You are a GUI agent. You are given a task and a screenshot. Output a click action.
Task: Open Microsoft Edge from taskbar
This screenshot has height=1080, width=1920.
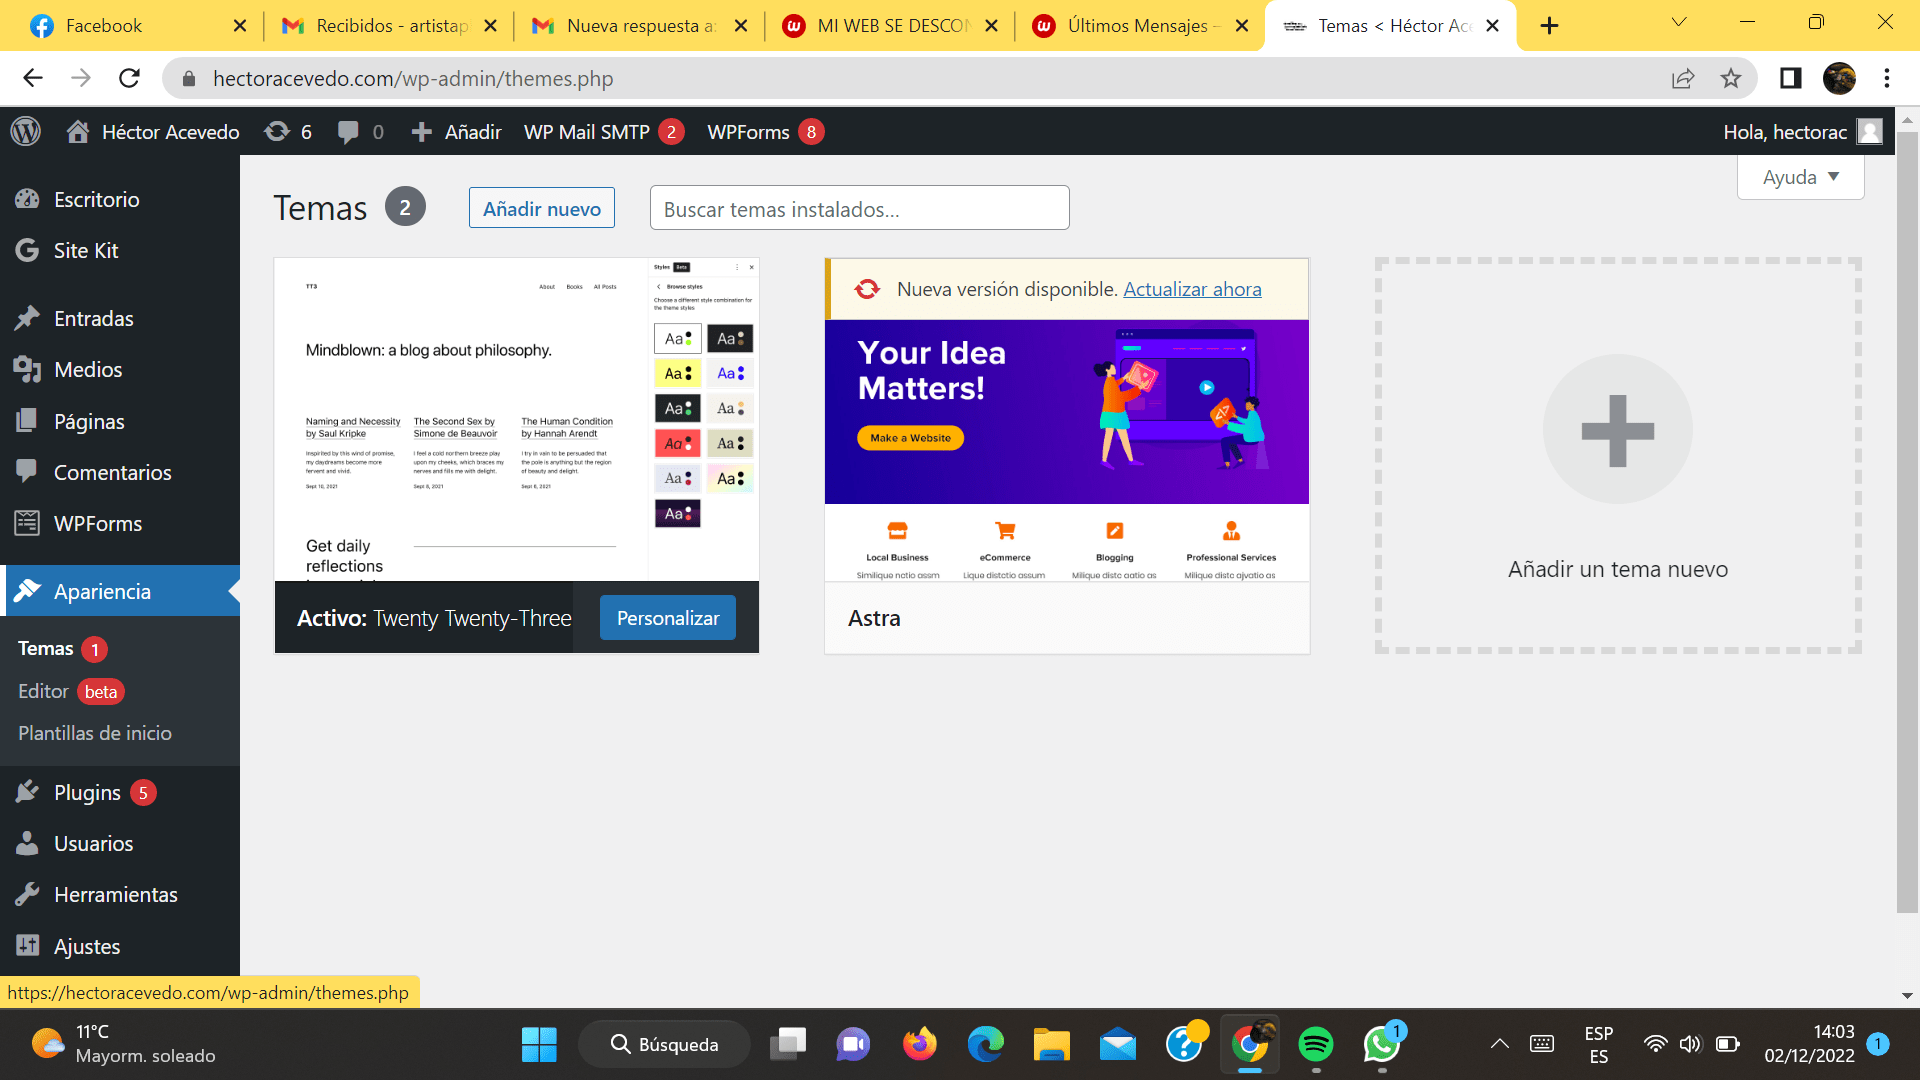pyautogui.click(x=985, y=1045)
